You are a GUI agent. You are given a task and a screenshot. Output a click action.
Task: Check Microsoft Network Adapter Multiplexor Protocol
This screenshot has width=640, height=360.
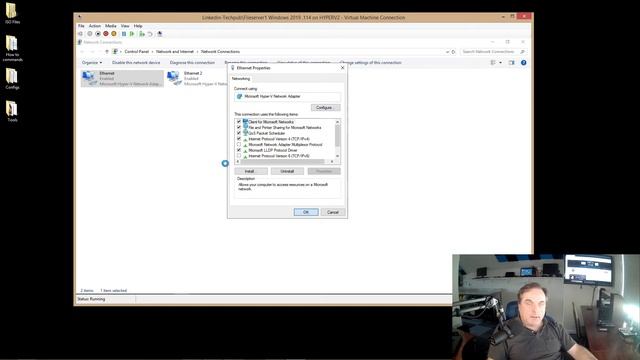pos(239,144)
